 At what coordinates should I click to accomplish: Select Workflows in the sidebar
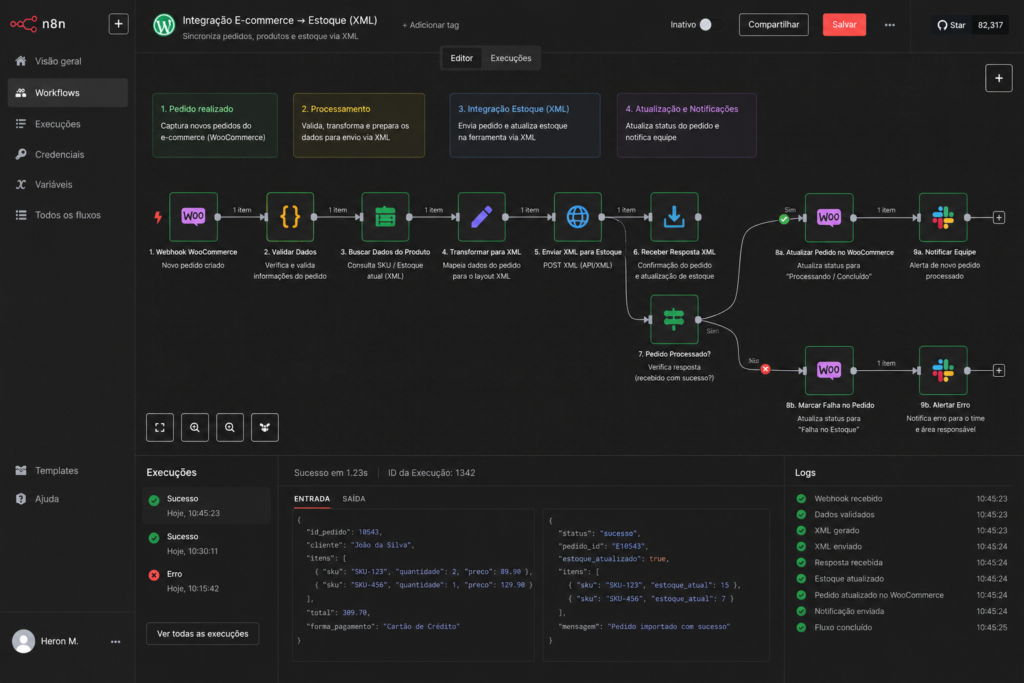pyautogui.click(x=67, y=93)
